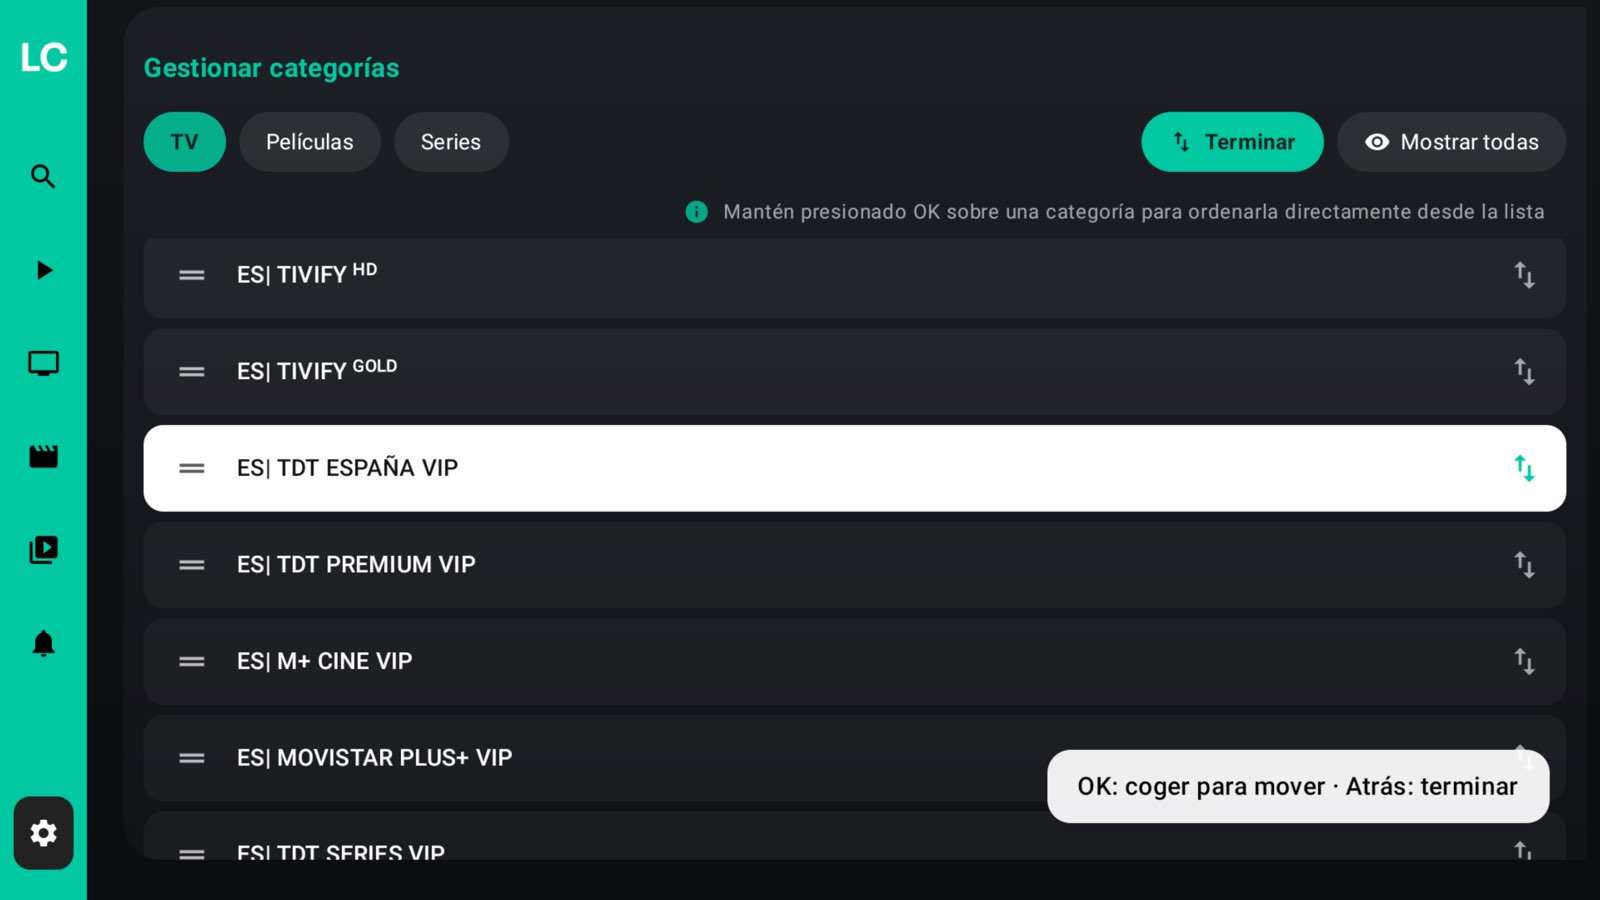Click reorder arrows for ES| TIVIFY HD
The image size is (1600, 900).
[x=1524, y=275]
